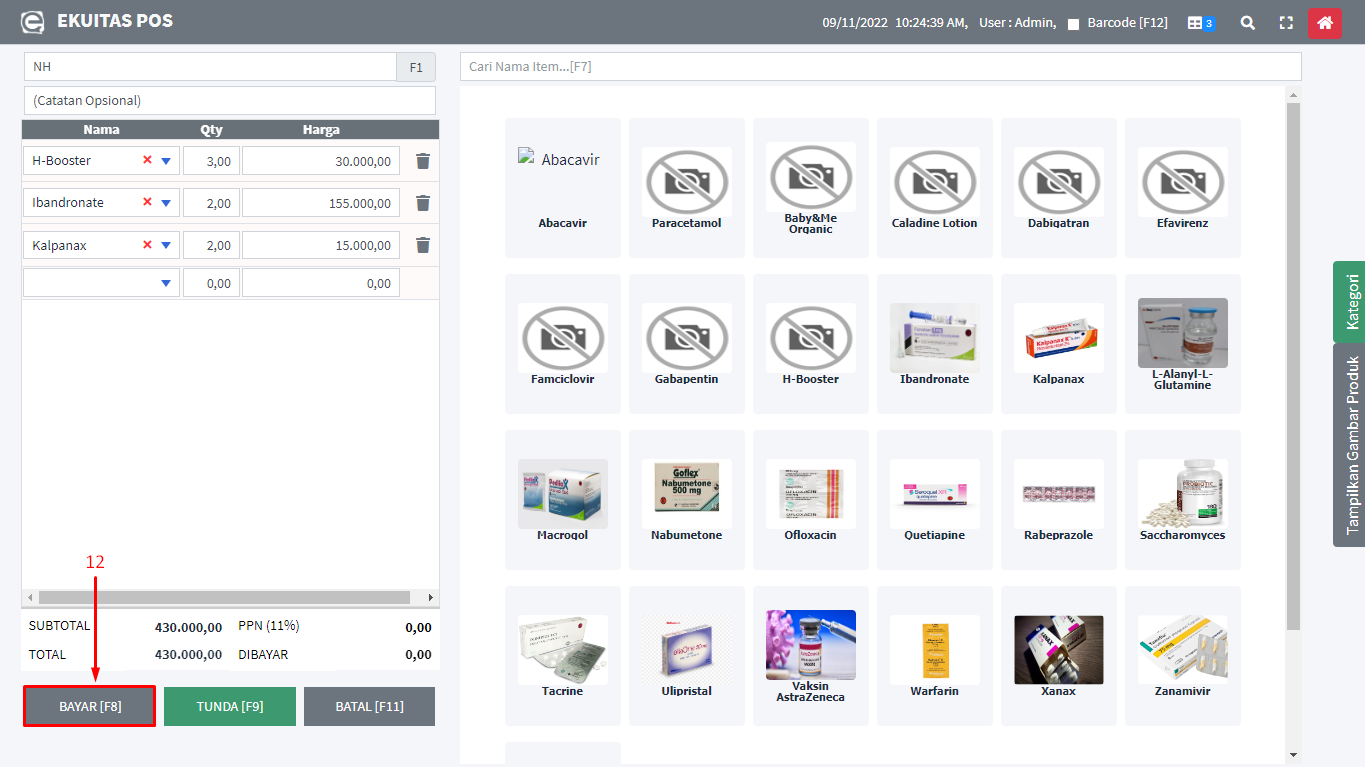The image size is (1365, 767).
Task: Expand the H-Booster name dropdown arrow
Action: click(x=166, y=161)
